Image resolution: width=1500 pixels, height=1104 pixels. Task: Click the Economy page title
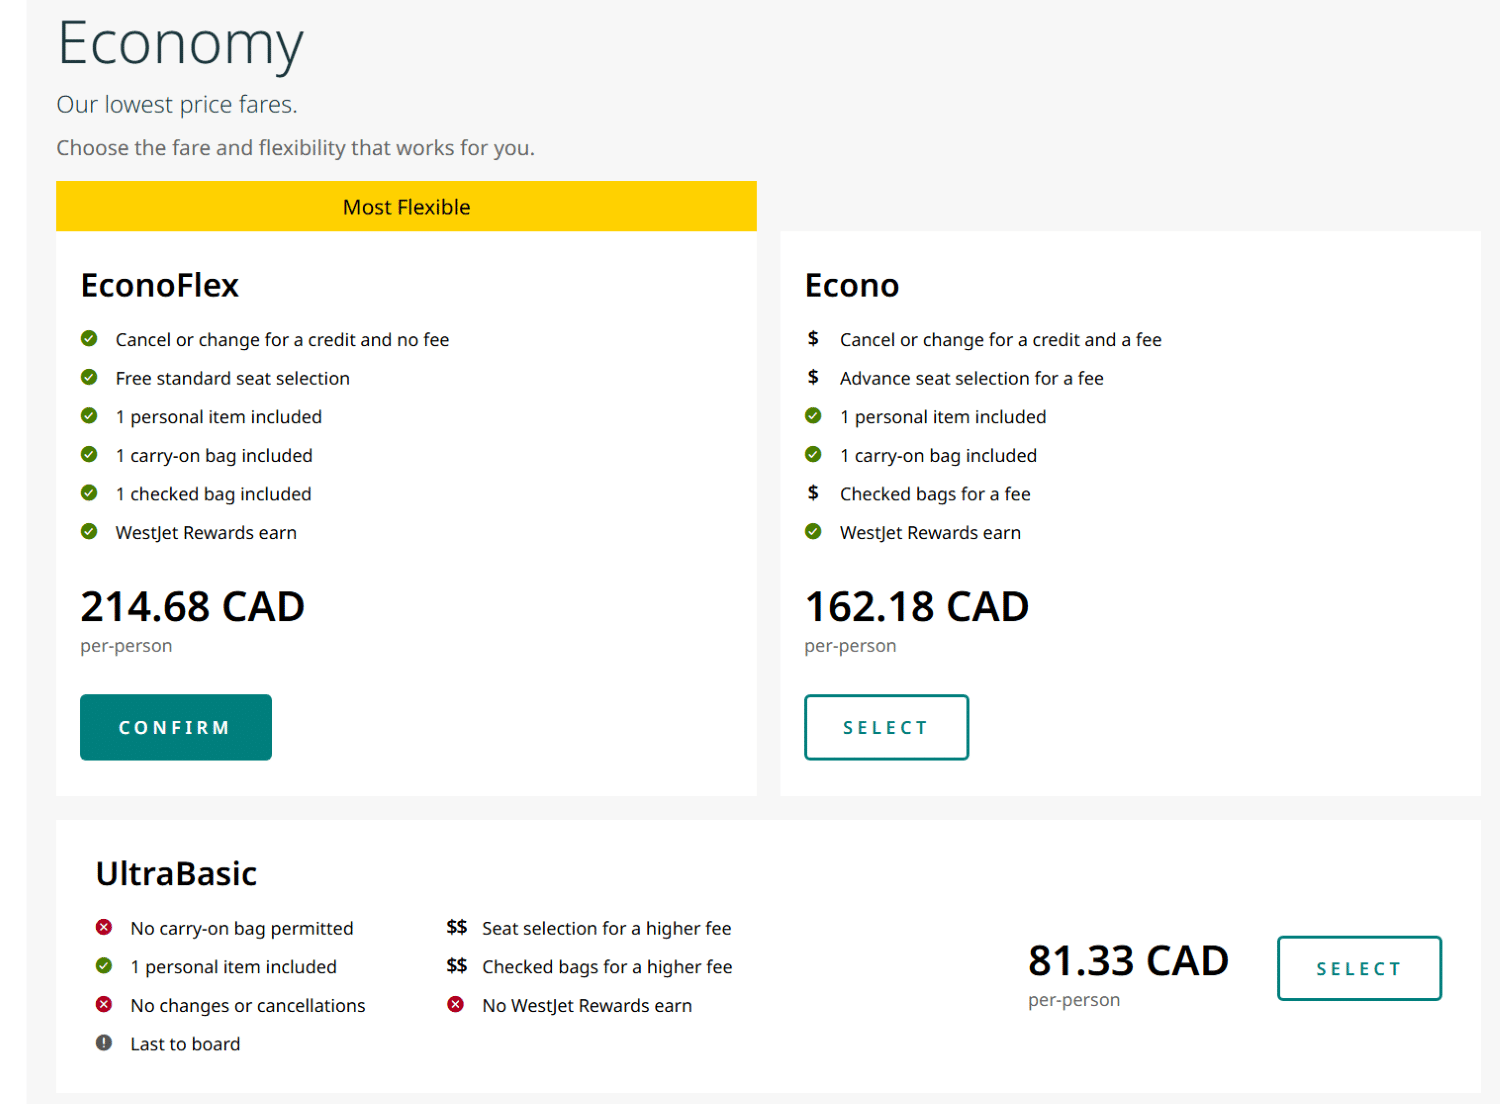180,44
